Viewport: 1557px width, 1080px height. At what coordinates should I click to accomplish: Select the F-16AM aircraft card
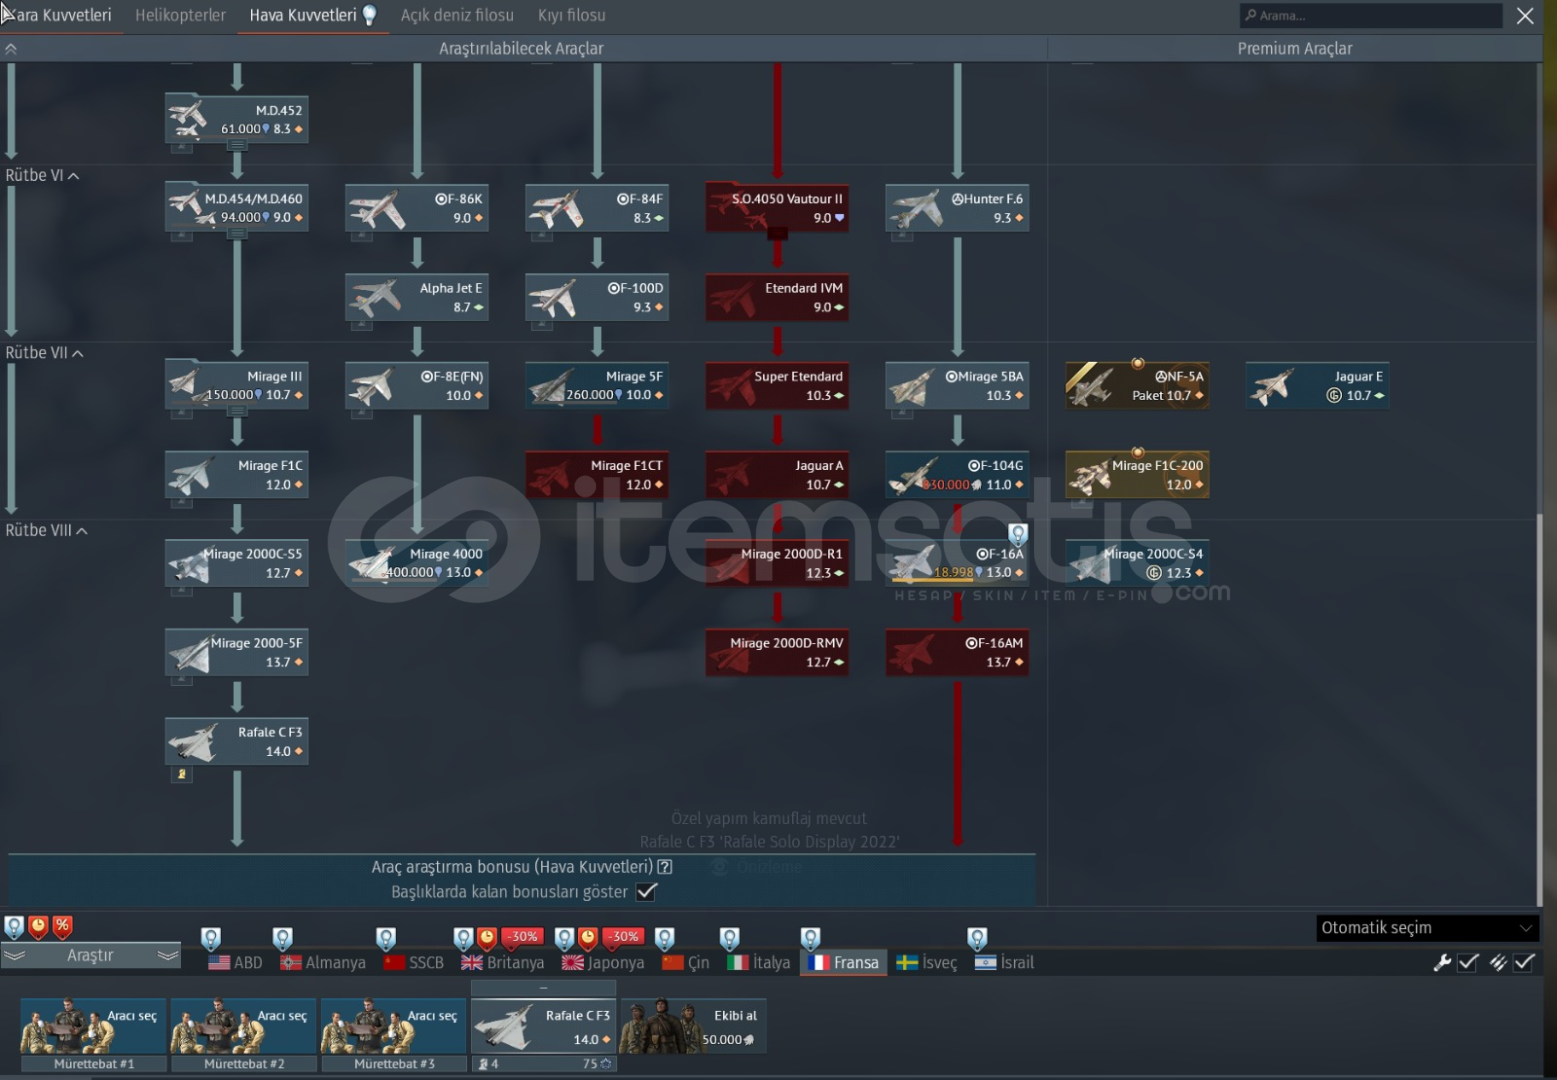click(x=957, y=653)
